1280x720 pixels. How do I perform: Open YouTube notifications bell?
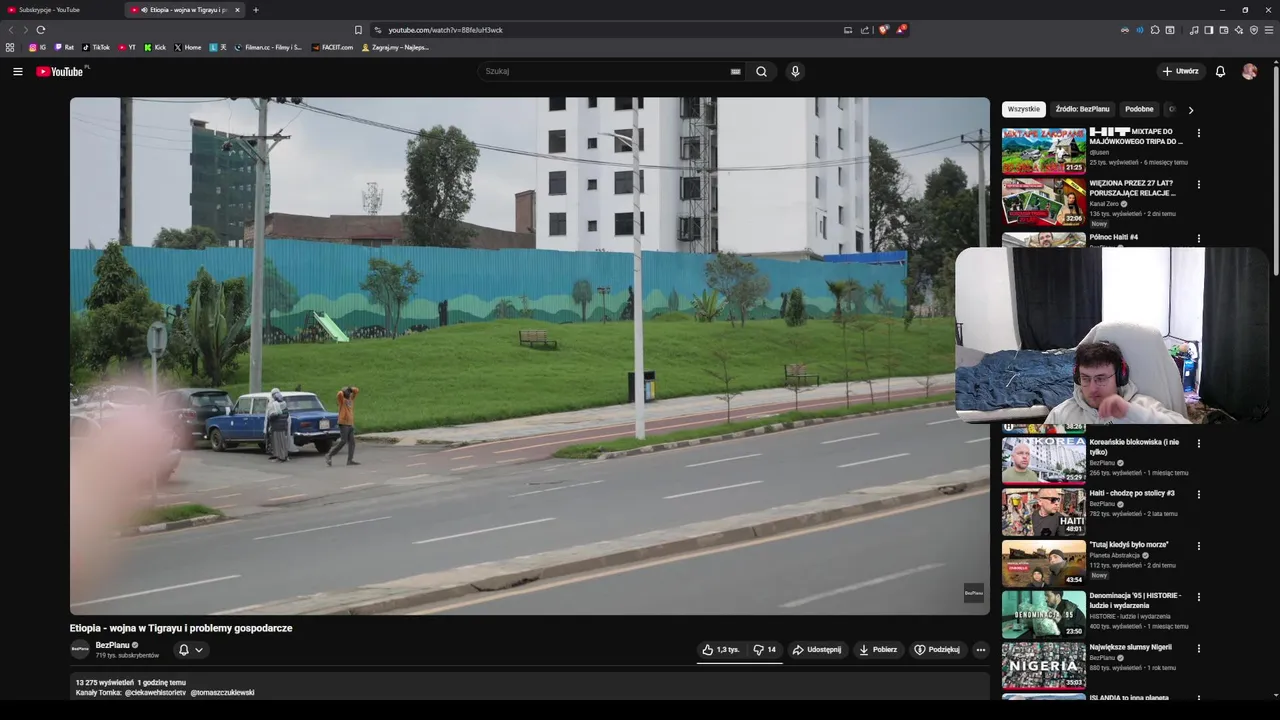tap(1220, 72)
